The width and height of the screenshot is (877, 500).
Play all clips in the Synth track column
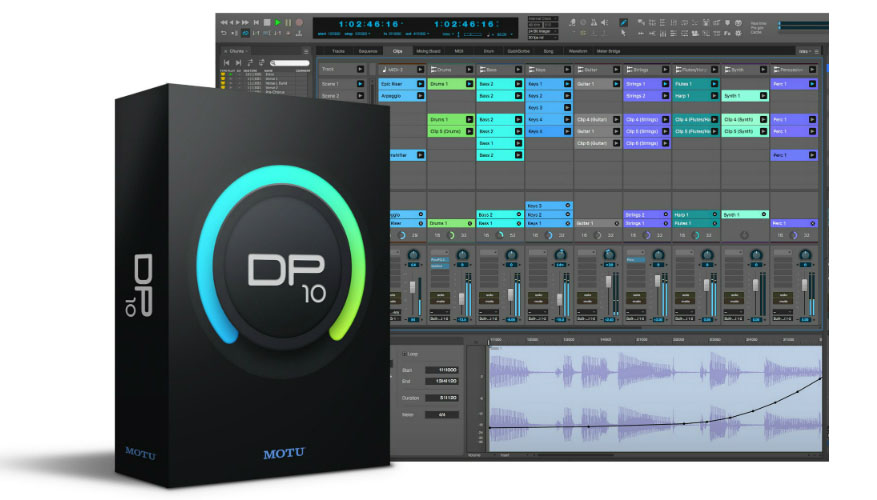[x=763, y=70]
